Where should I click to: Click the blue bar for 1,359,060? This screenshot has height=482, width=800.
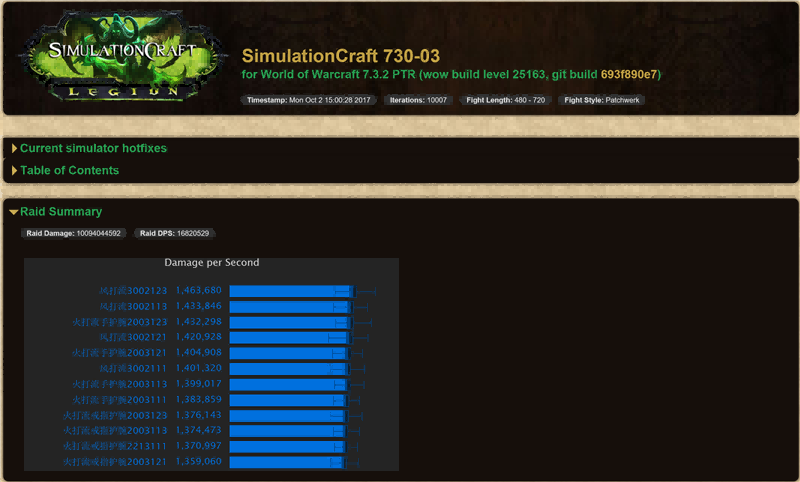pos(288,463)
